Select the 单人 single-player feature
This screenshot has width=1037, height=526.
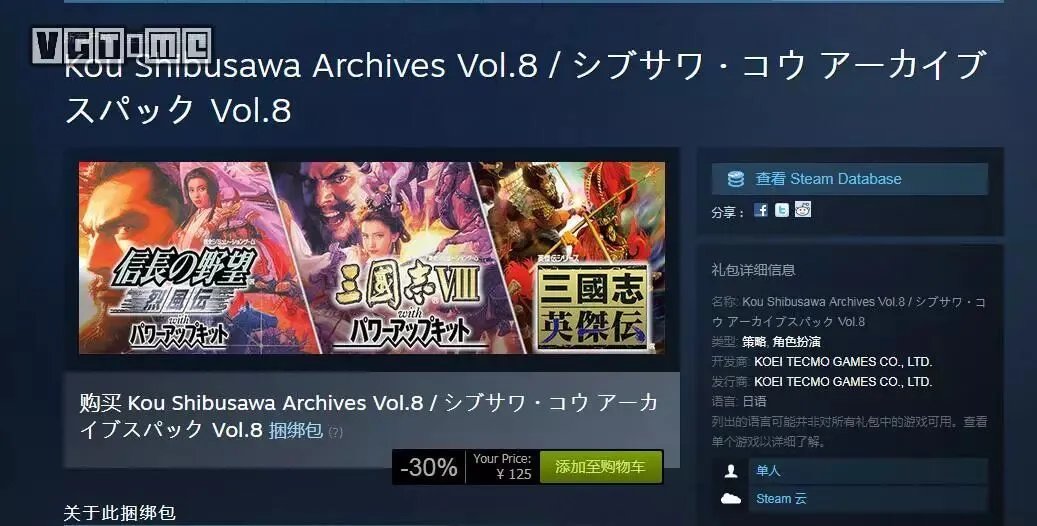768,470
